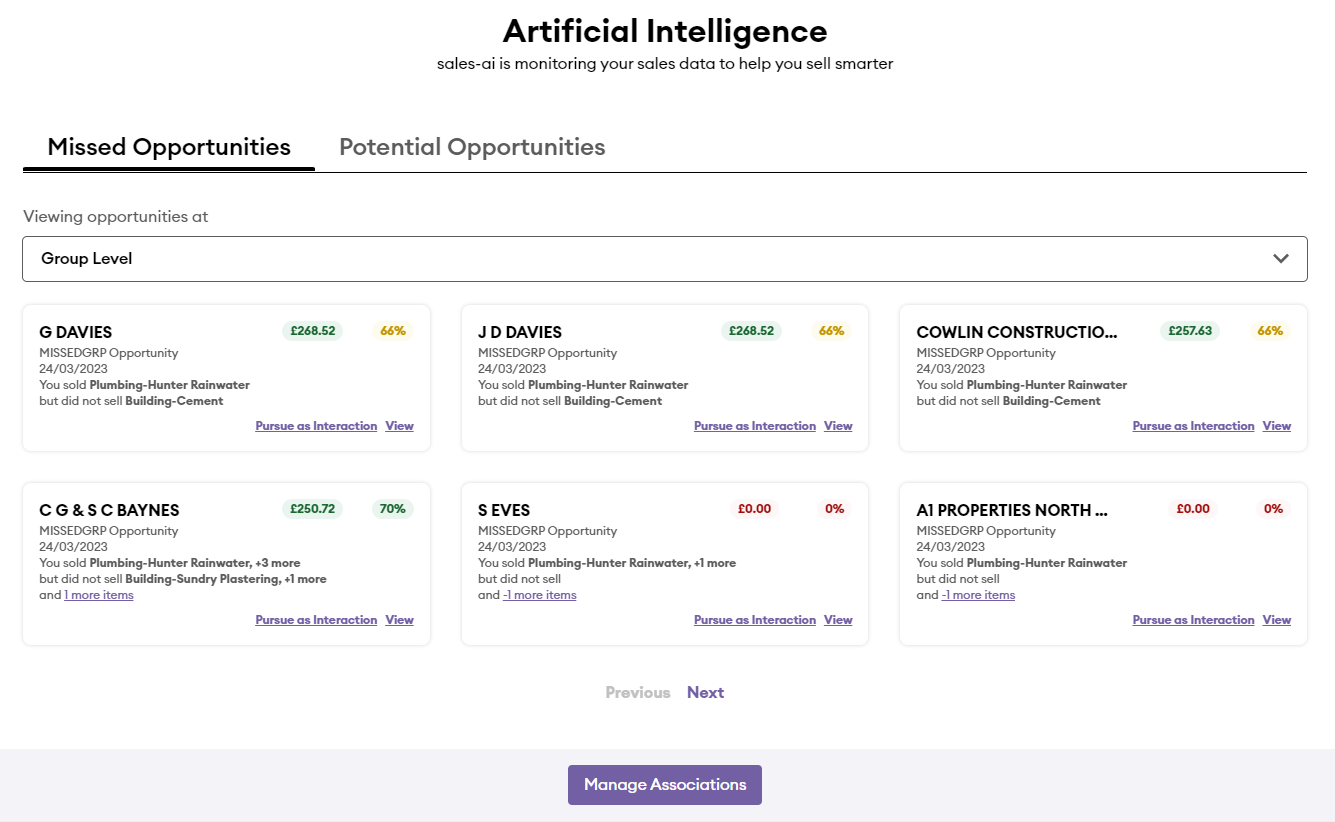
Task: View the C G & S C BAYNES opportunity
Action: coord(399,620)
